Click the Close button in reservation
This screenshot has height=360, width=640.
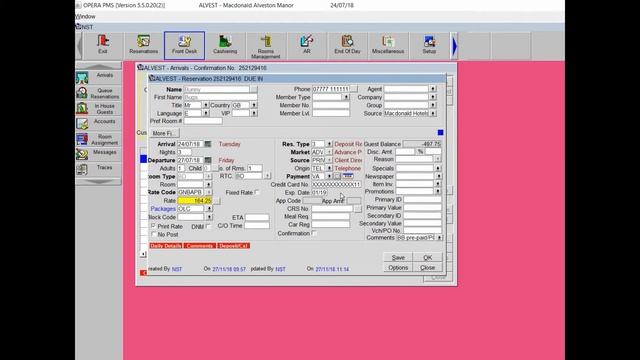pyautogui.click(x=427, y=268)
